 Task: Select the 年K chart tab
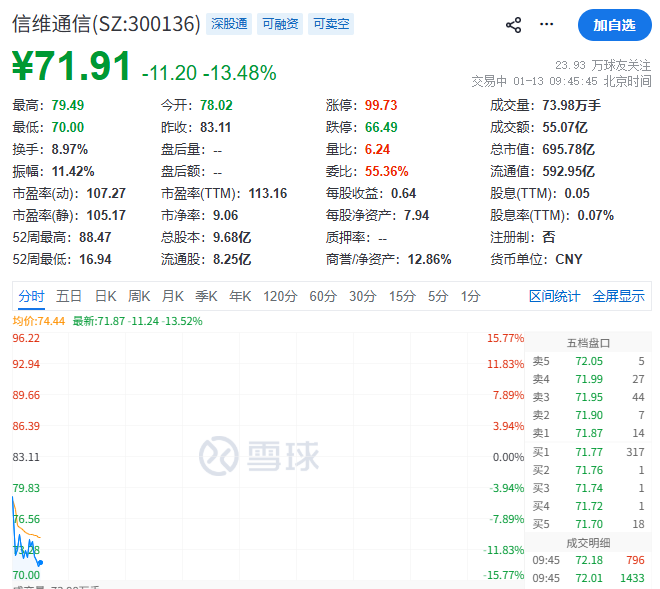[x=240, y=296]
